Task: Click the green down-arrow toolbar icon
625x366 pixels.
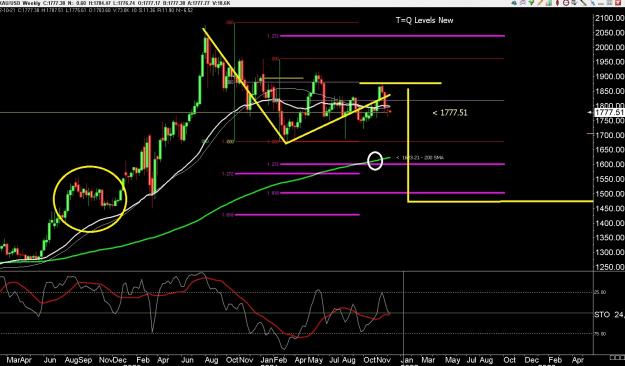Action: pos(531,2)
